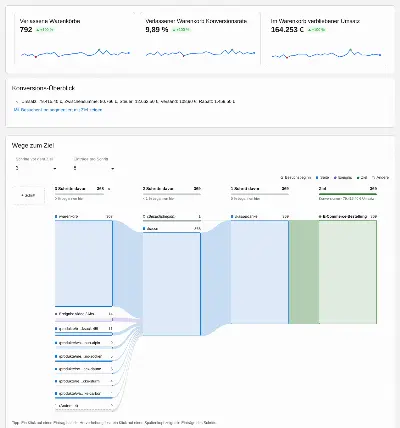400x428 pixels.
Task: Click the large blue node in first step column
Action: (84, 263)
